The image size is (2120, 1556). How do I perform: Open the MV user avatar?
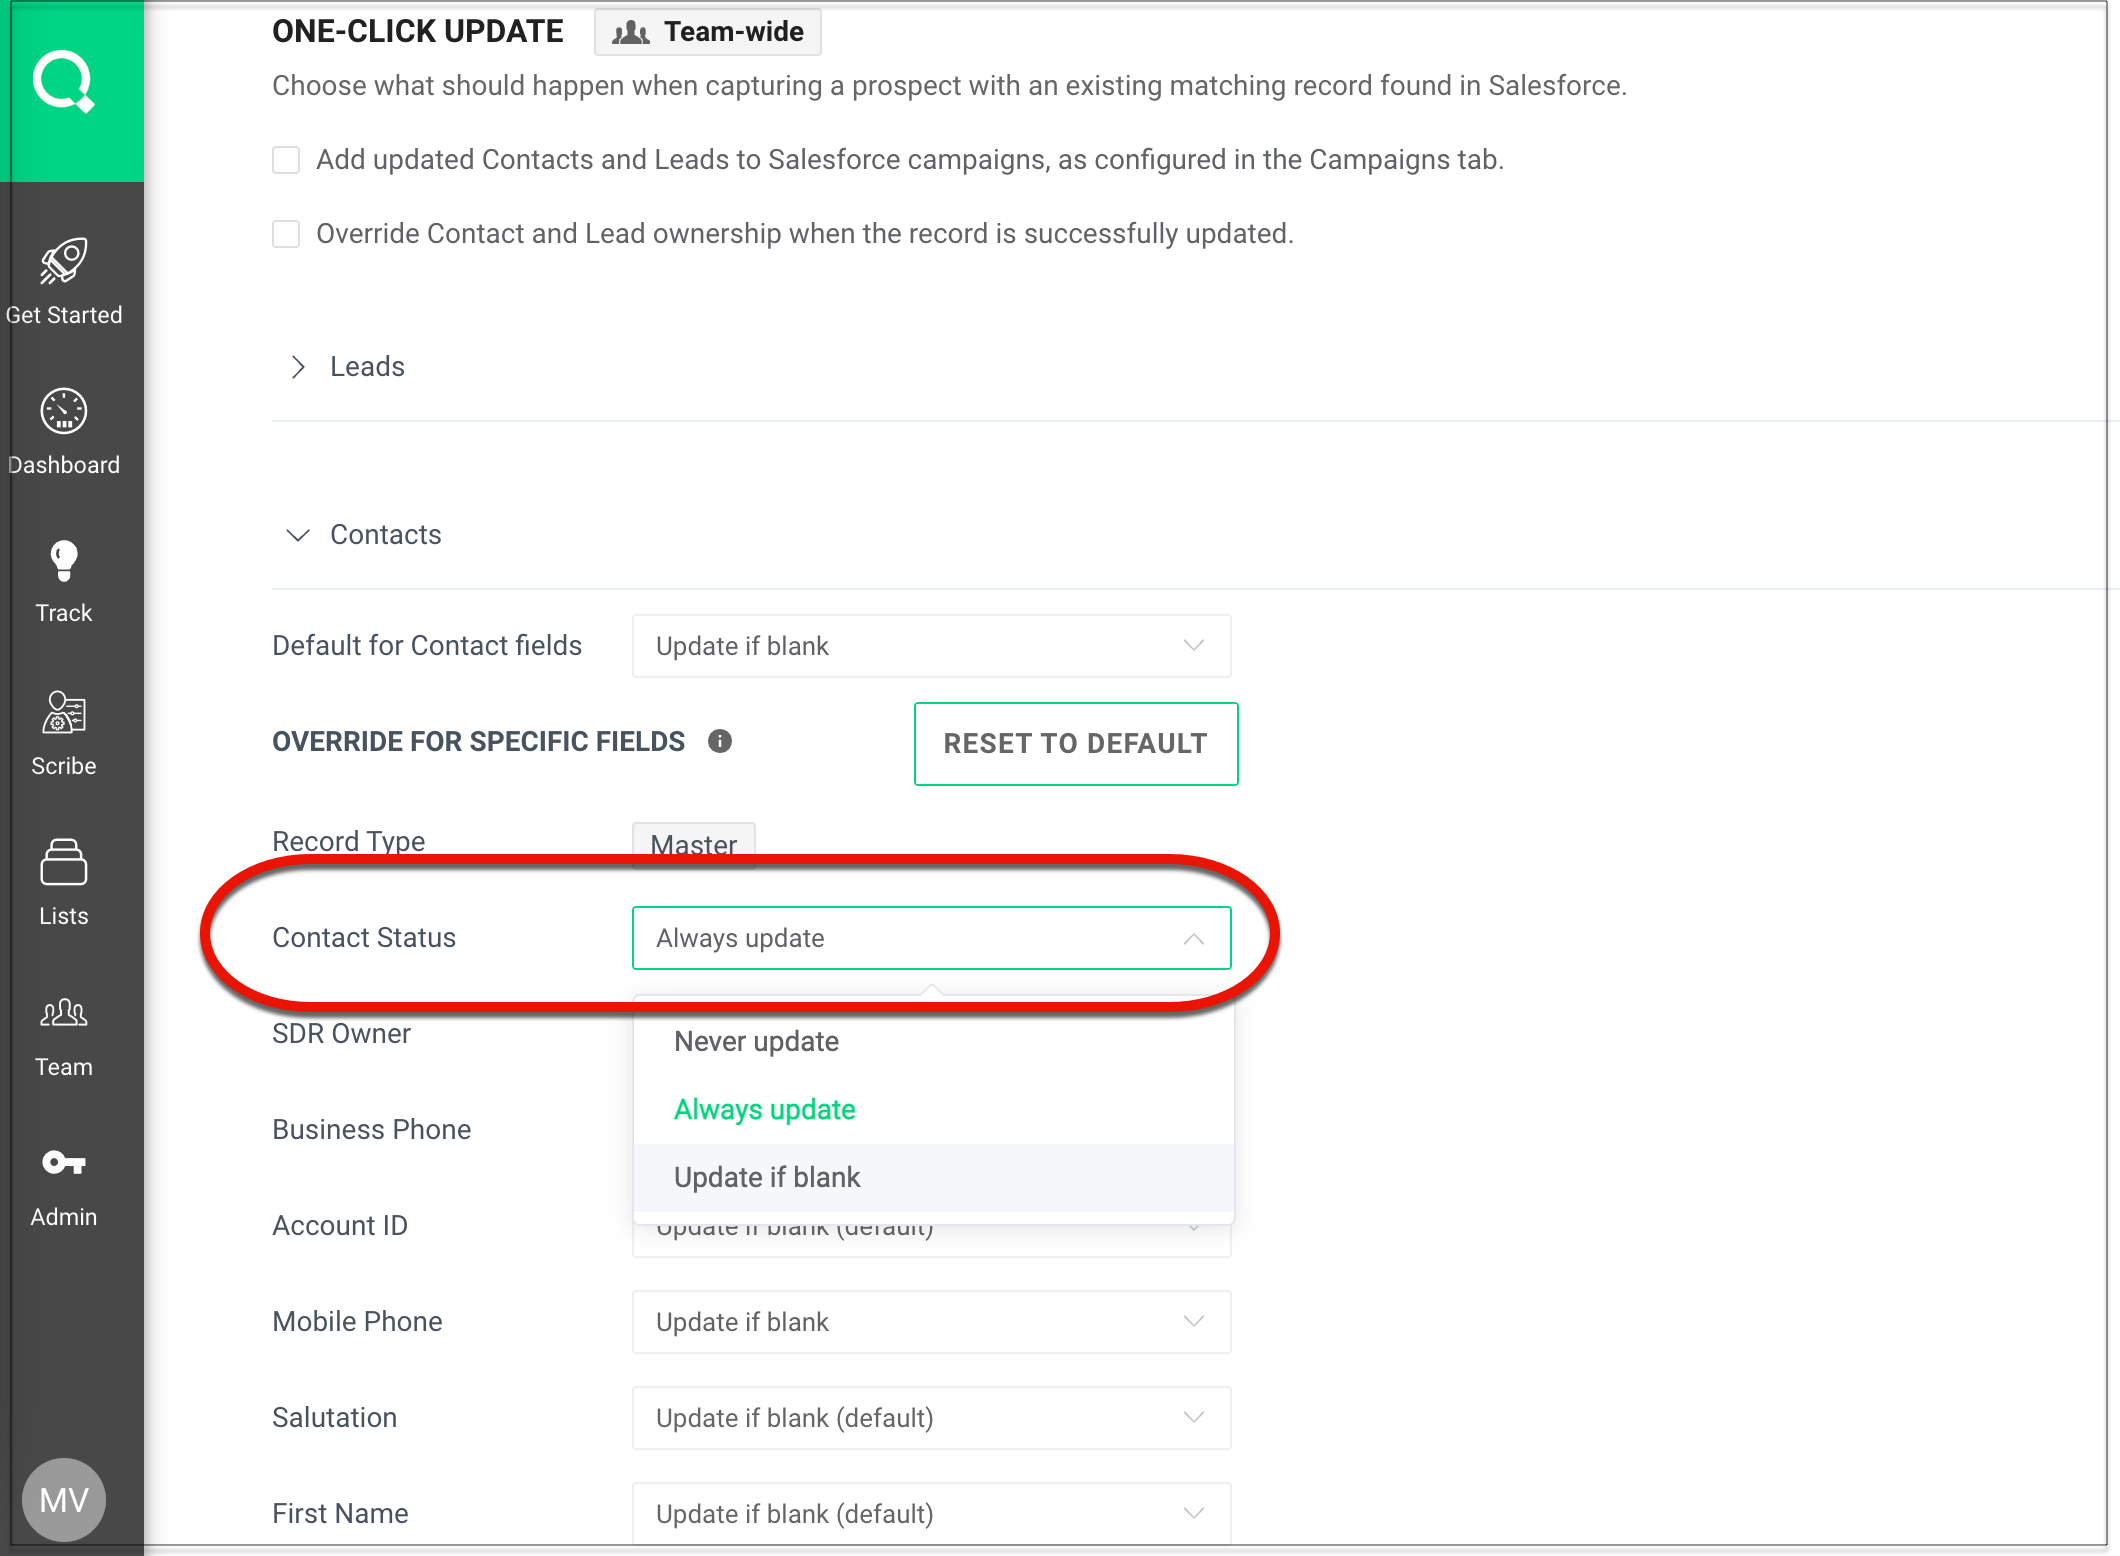(63, 1499)
